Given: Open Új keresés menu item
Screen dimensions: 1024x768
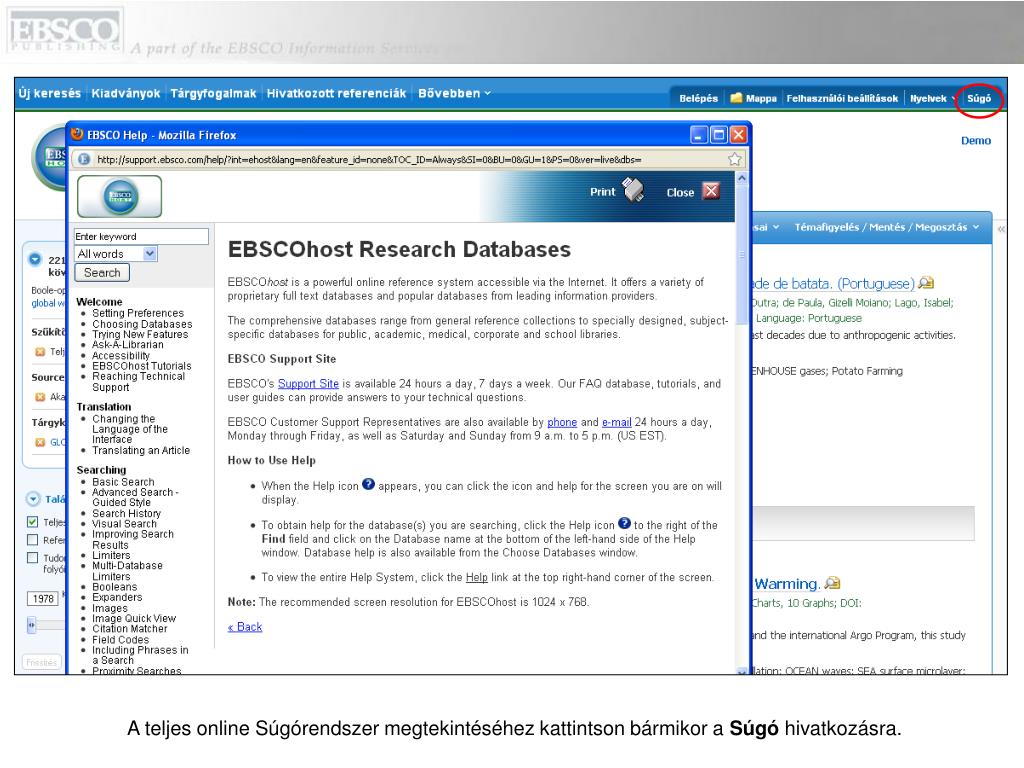Looking at the screenshot, I should (50, 93).
